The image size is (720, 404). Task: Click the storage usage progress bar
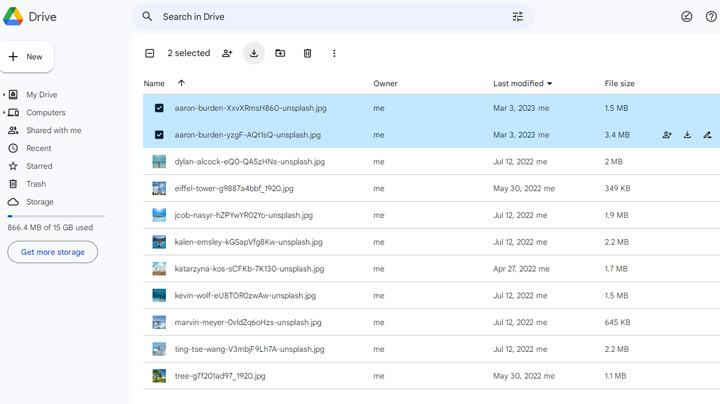(56, 216)
